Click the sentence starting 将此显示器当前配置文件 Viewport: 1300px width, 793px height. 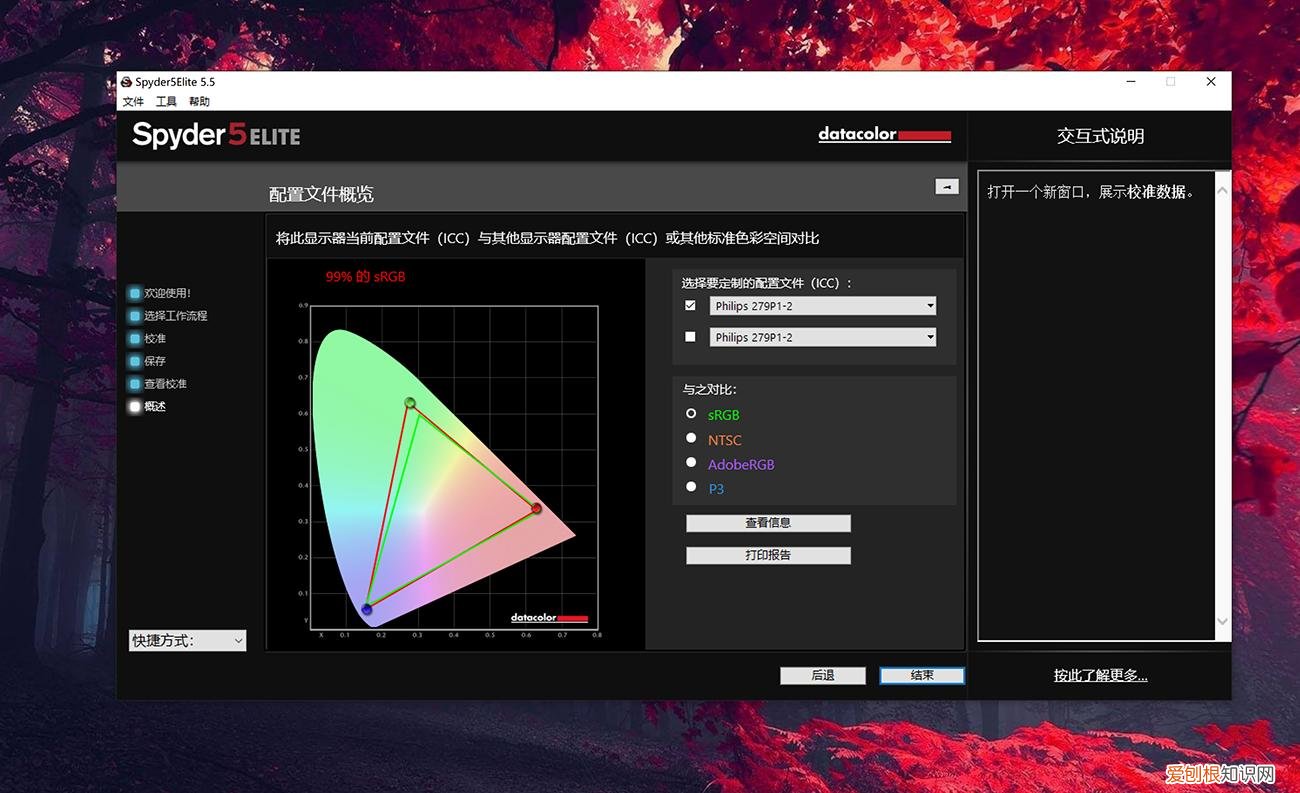[547, 238]
